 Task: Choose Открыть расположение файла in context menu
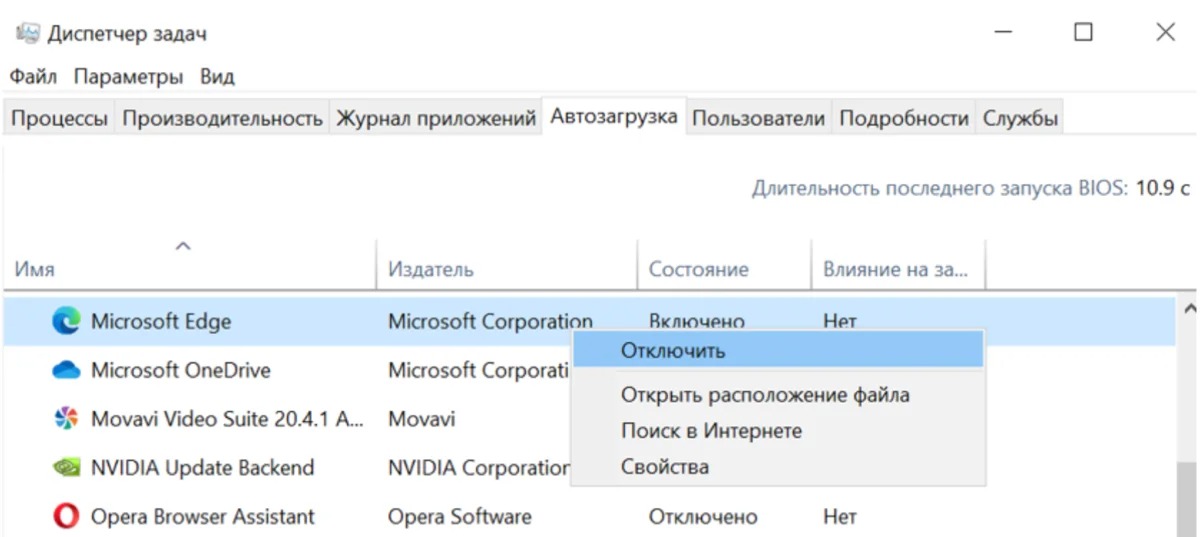point(777,395)
